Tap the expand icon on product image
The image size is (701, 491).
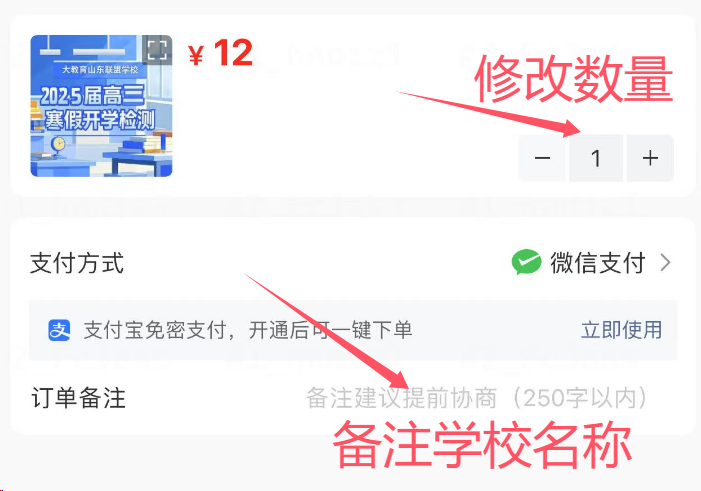pos(157,50)
